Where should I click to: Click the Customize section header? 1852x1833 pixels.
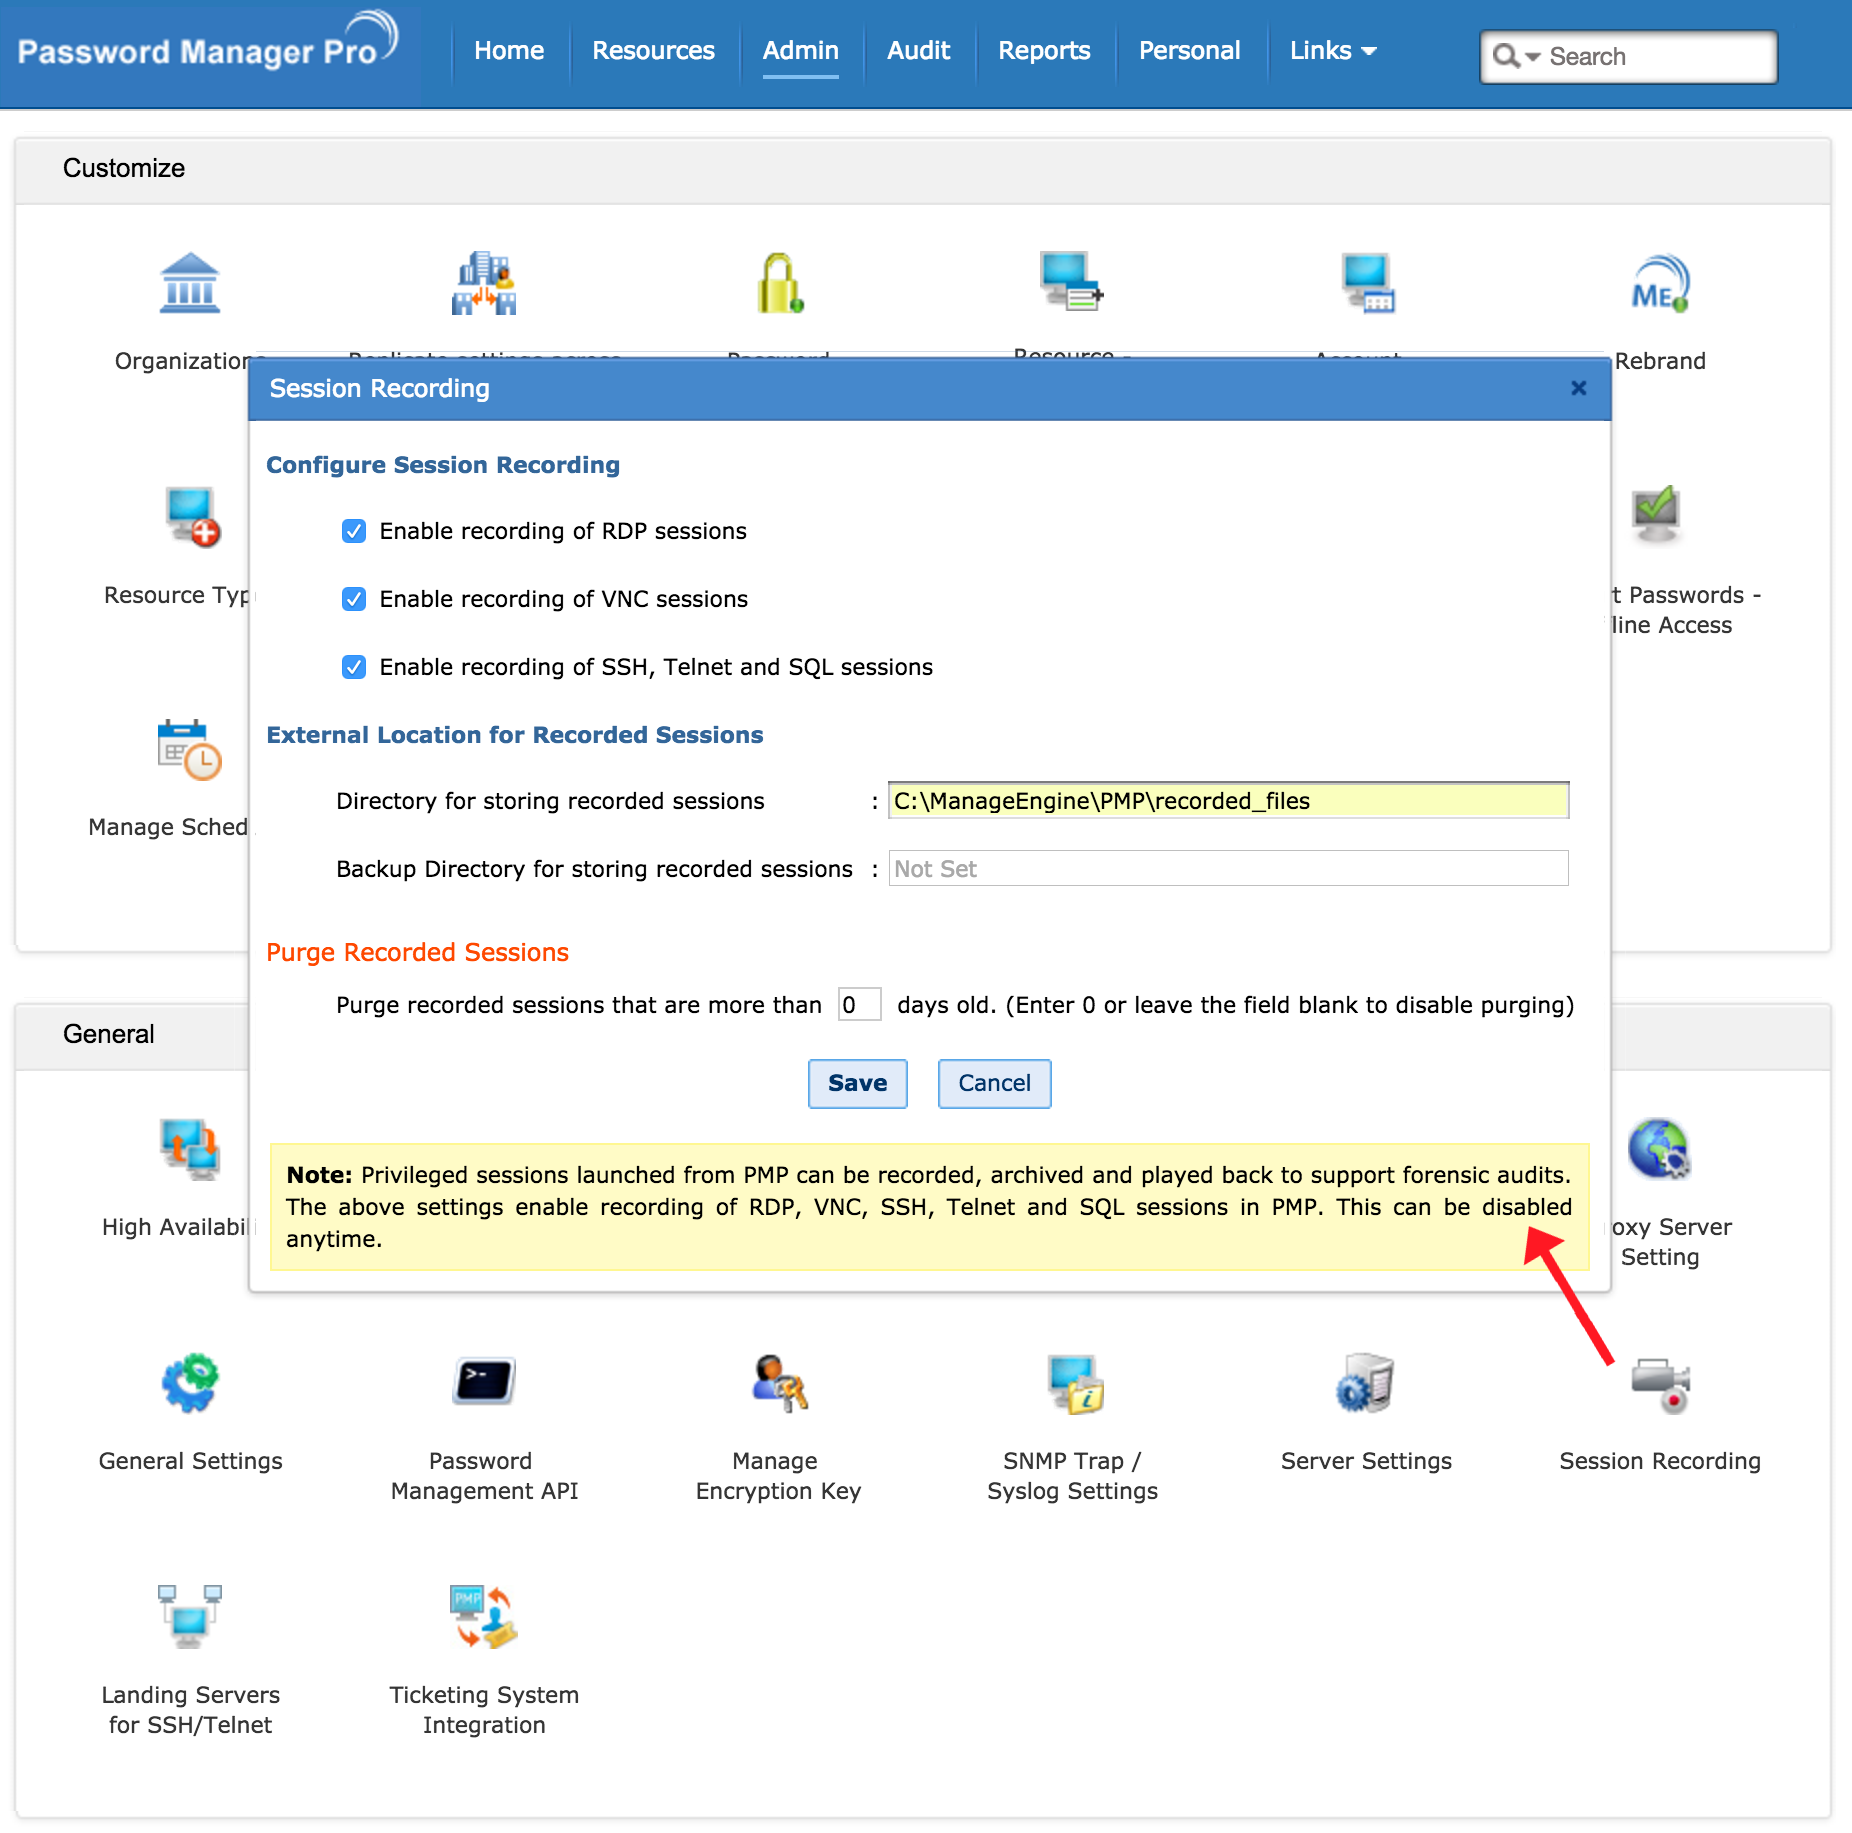(124, 168)
